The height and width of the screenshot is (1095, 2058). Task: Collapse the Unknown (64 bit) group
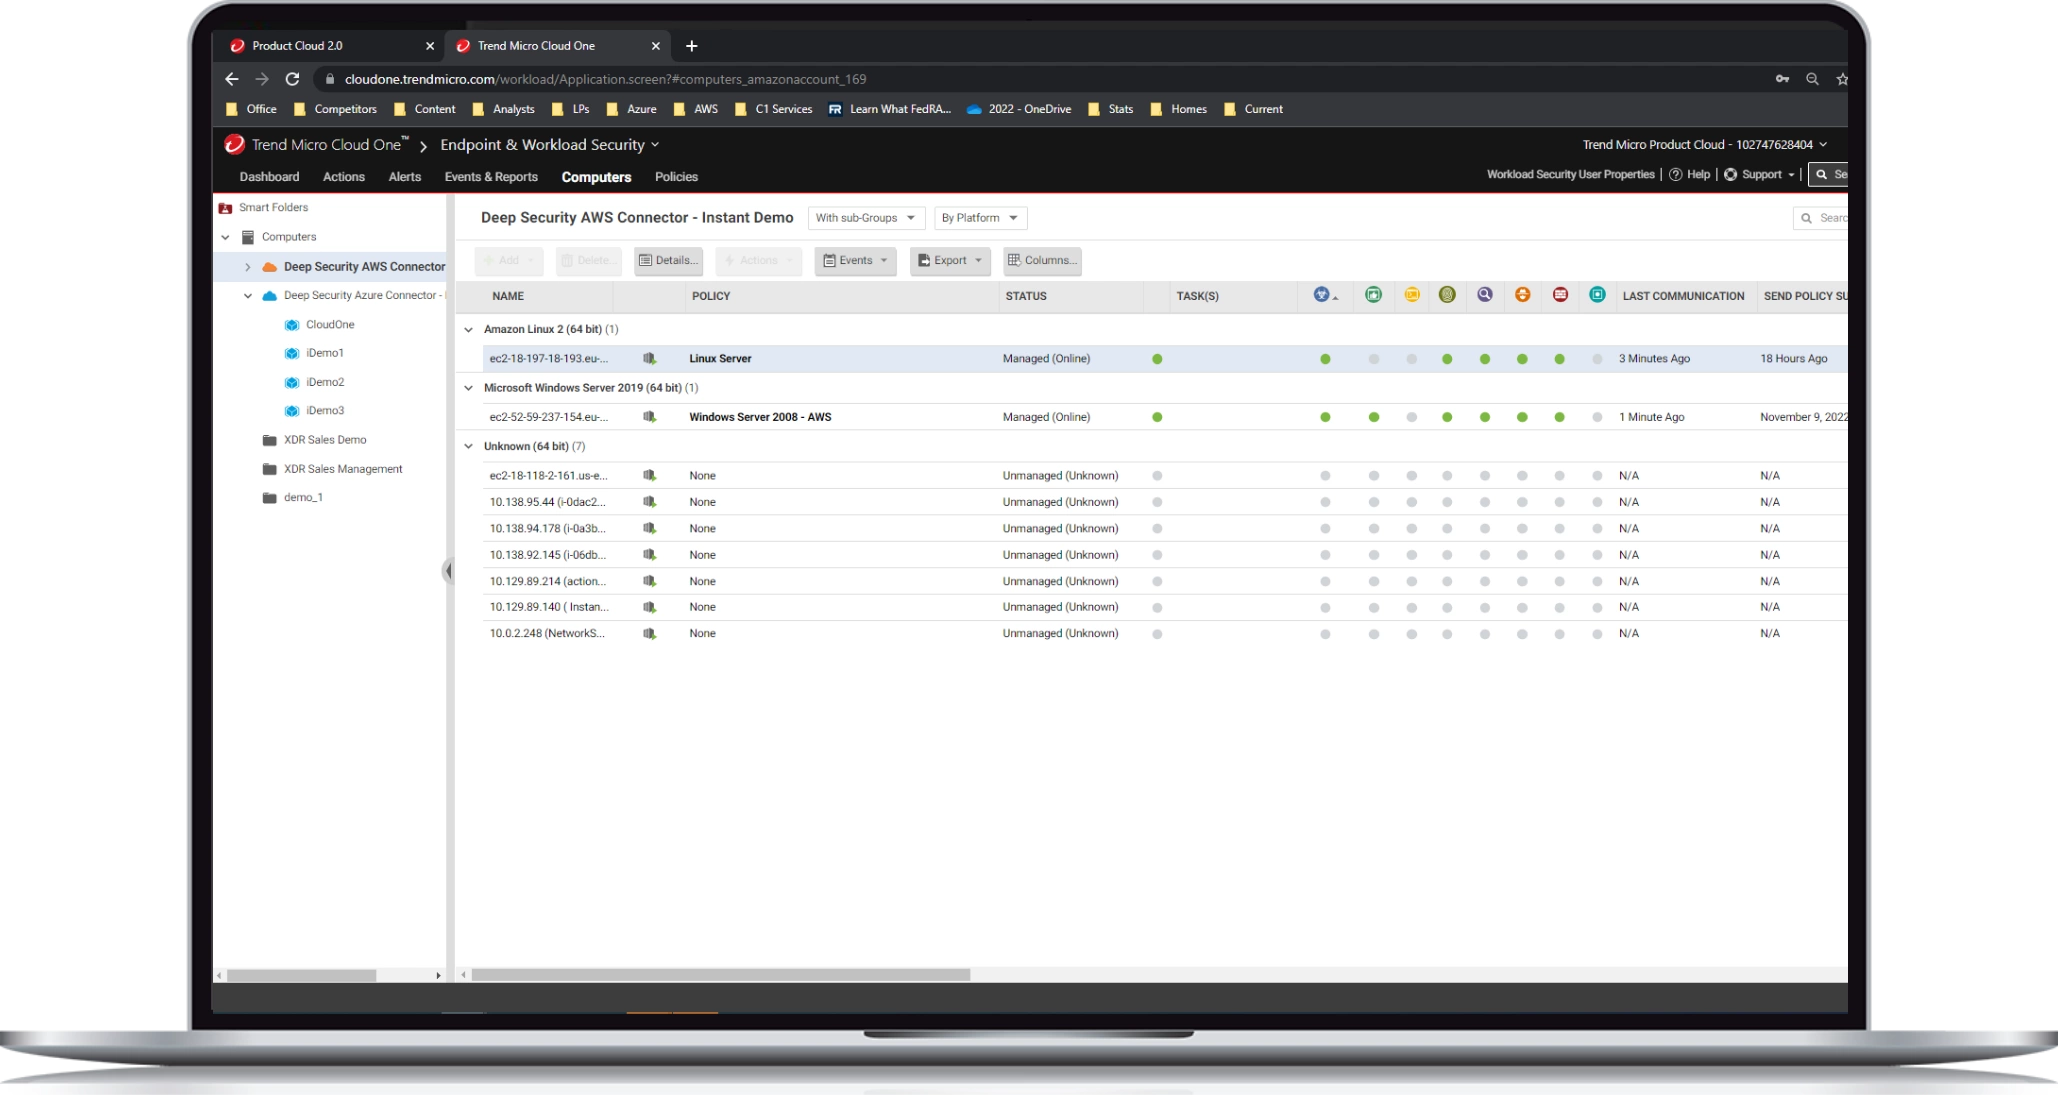click(468, 446)
